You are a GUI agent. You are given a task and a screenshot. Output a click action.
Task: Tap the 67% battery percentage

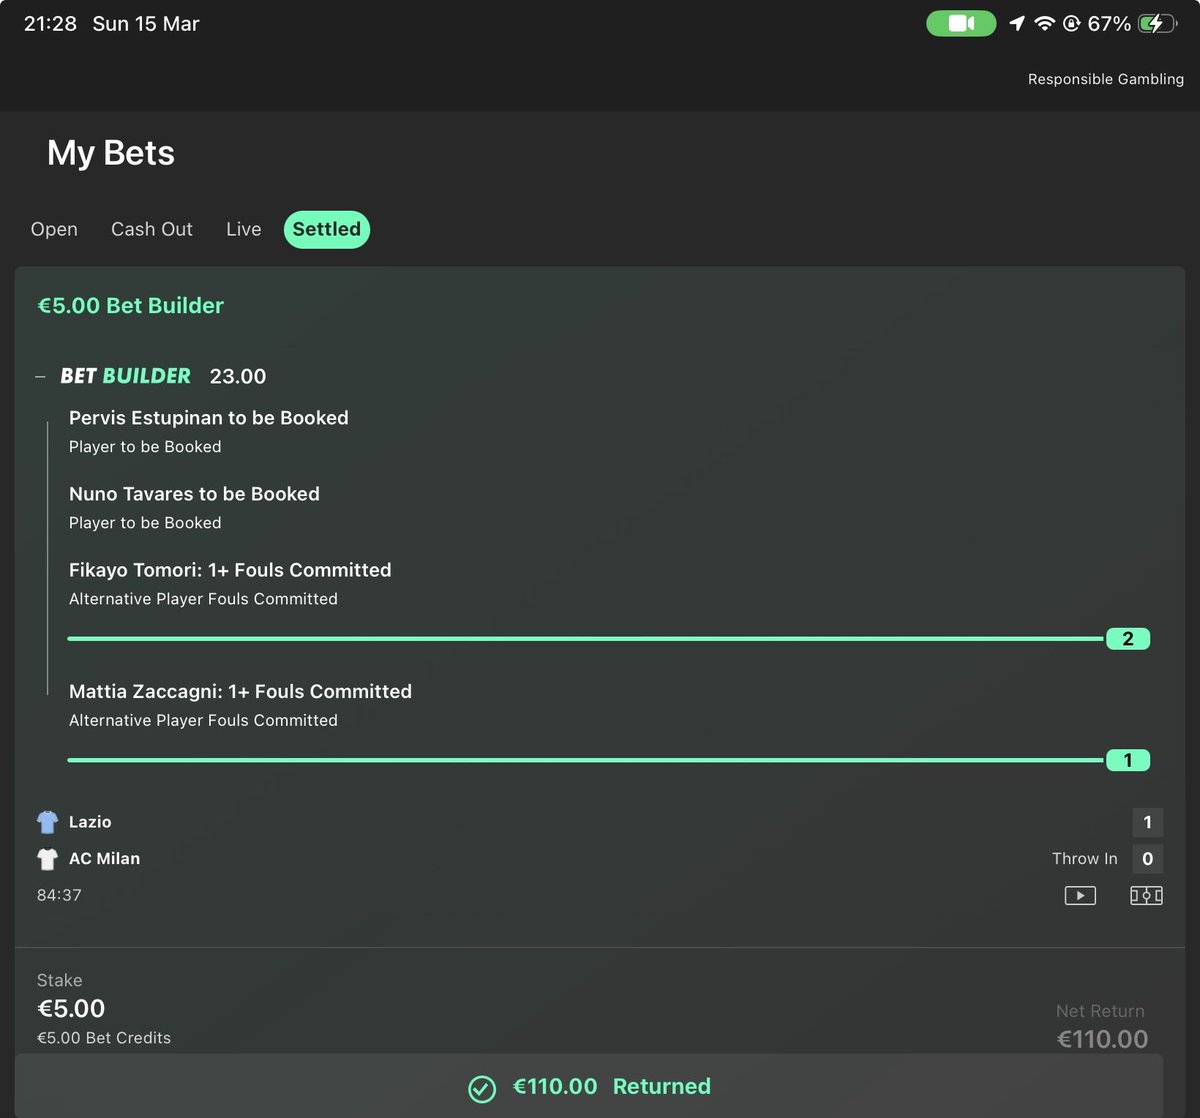click(x=1109, y=24)
